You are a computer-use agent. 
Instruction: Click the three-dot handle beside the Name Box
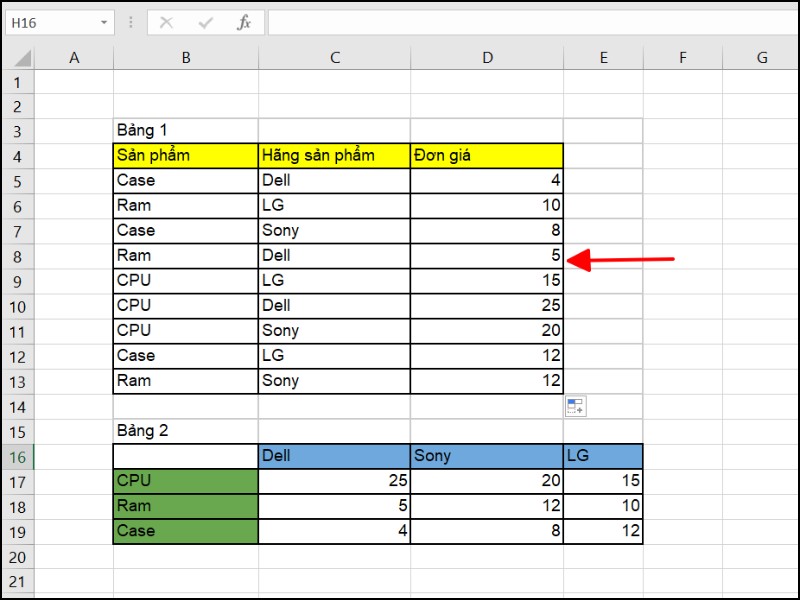coord(131,22)
